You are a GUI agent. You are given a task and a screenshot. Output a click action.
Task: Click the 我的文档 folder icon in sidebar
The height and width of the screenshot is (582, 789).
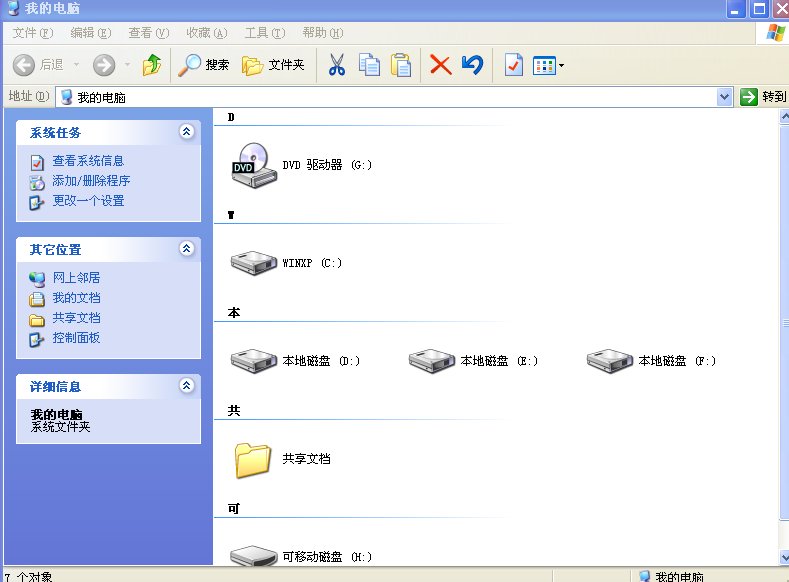pyautogui.click(x=37, y=299)
